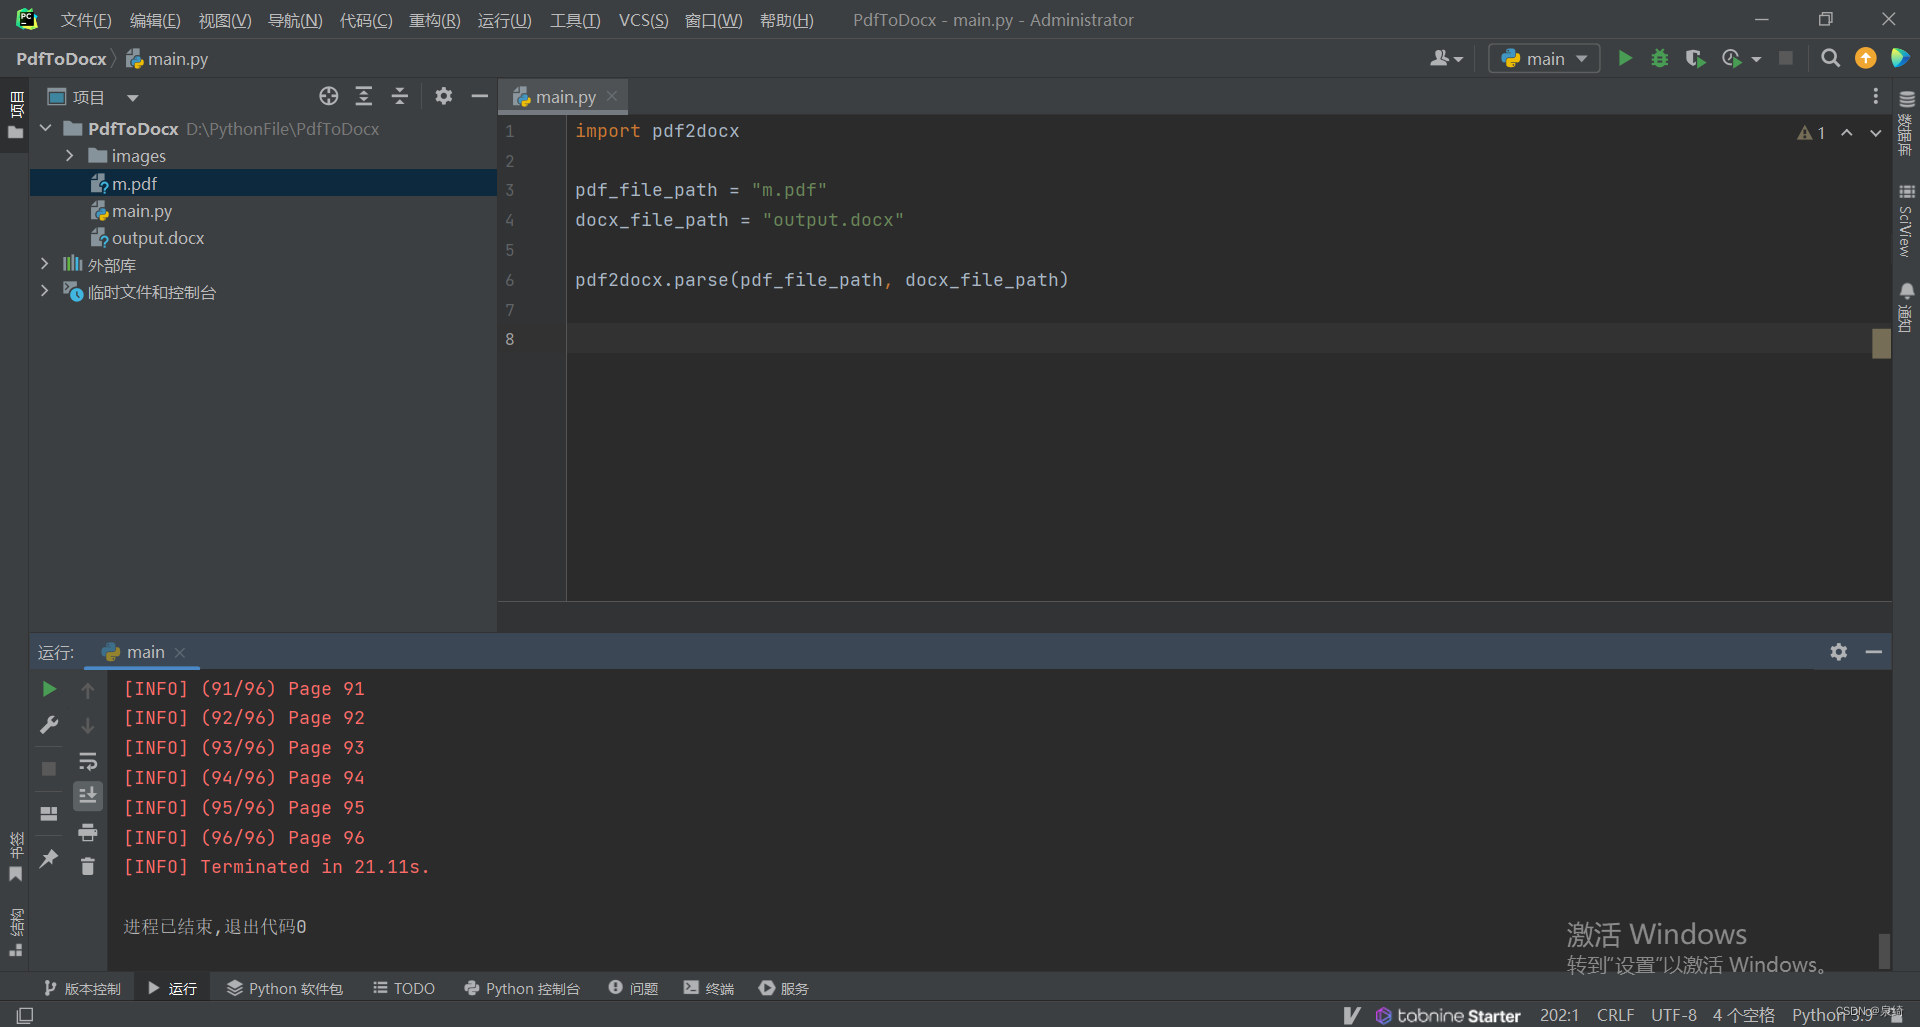The width and height of the screenshot is (1920, 1027).
Task: Expand the 外部库 node
Action: click(x=45, y=264)
